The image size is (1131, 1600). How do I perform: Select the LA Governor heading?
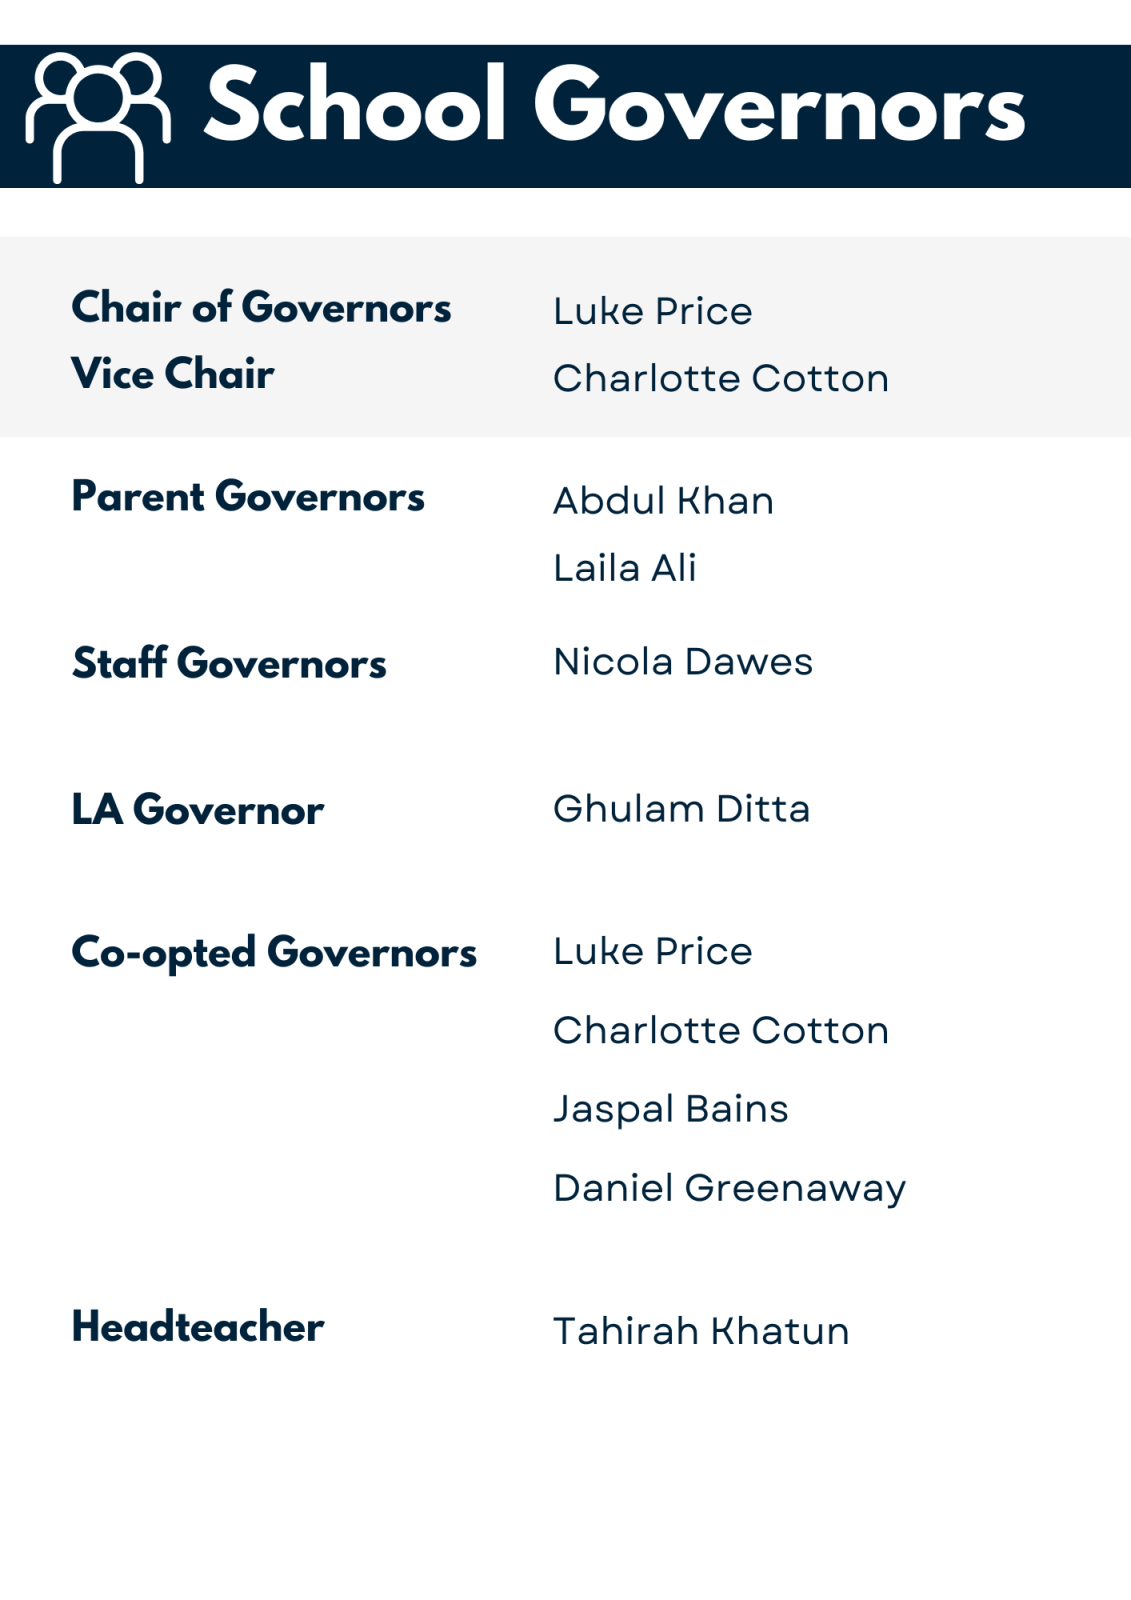197,810
